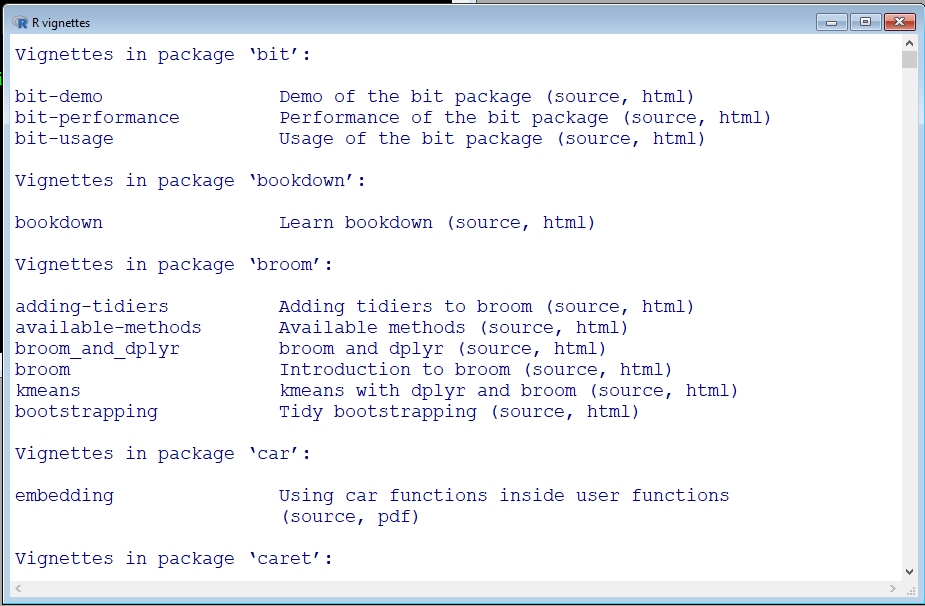Minimize the R vignettes window
Screen dimensions: 925x606
[x=832, y=22]
